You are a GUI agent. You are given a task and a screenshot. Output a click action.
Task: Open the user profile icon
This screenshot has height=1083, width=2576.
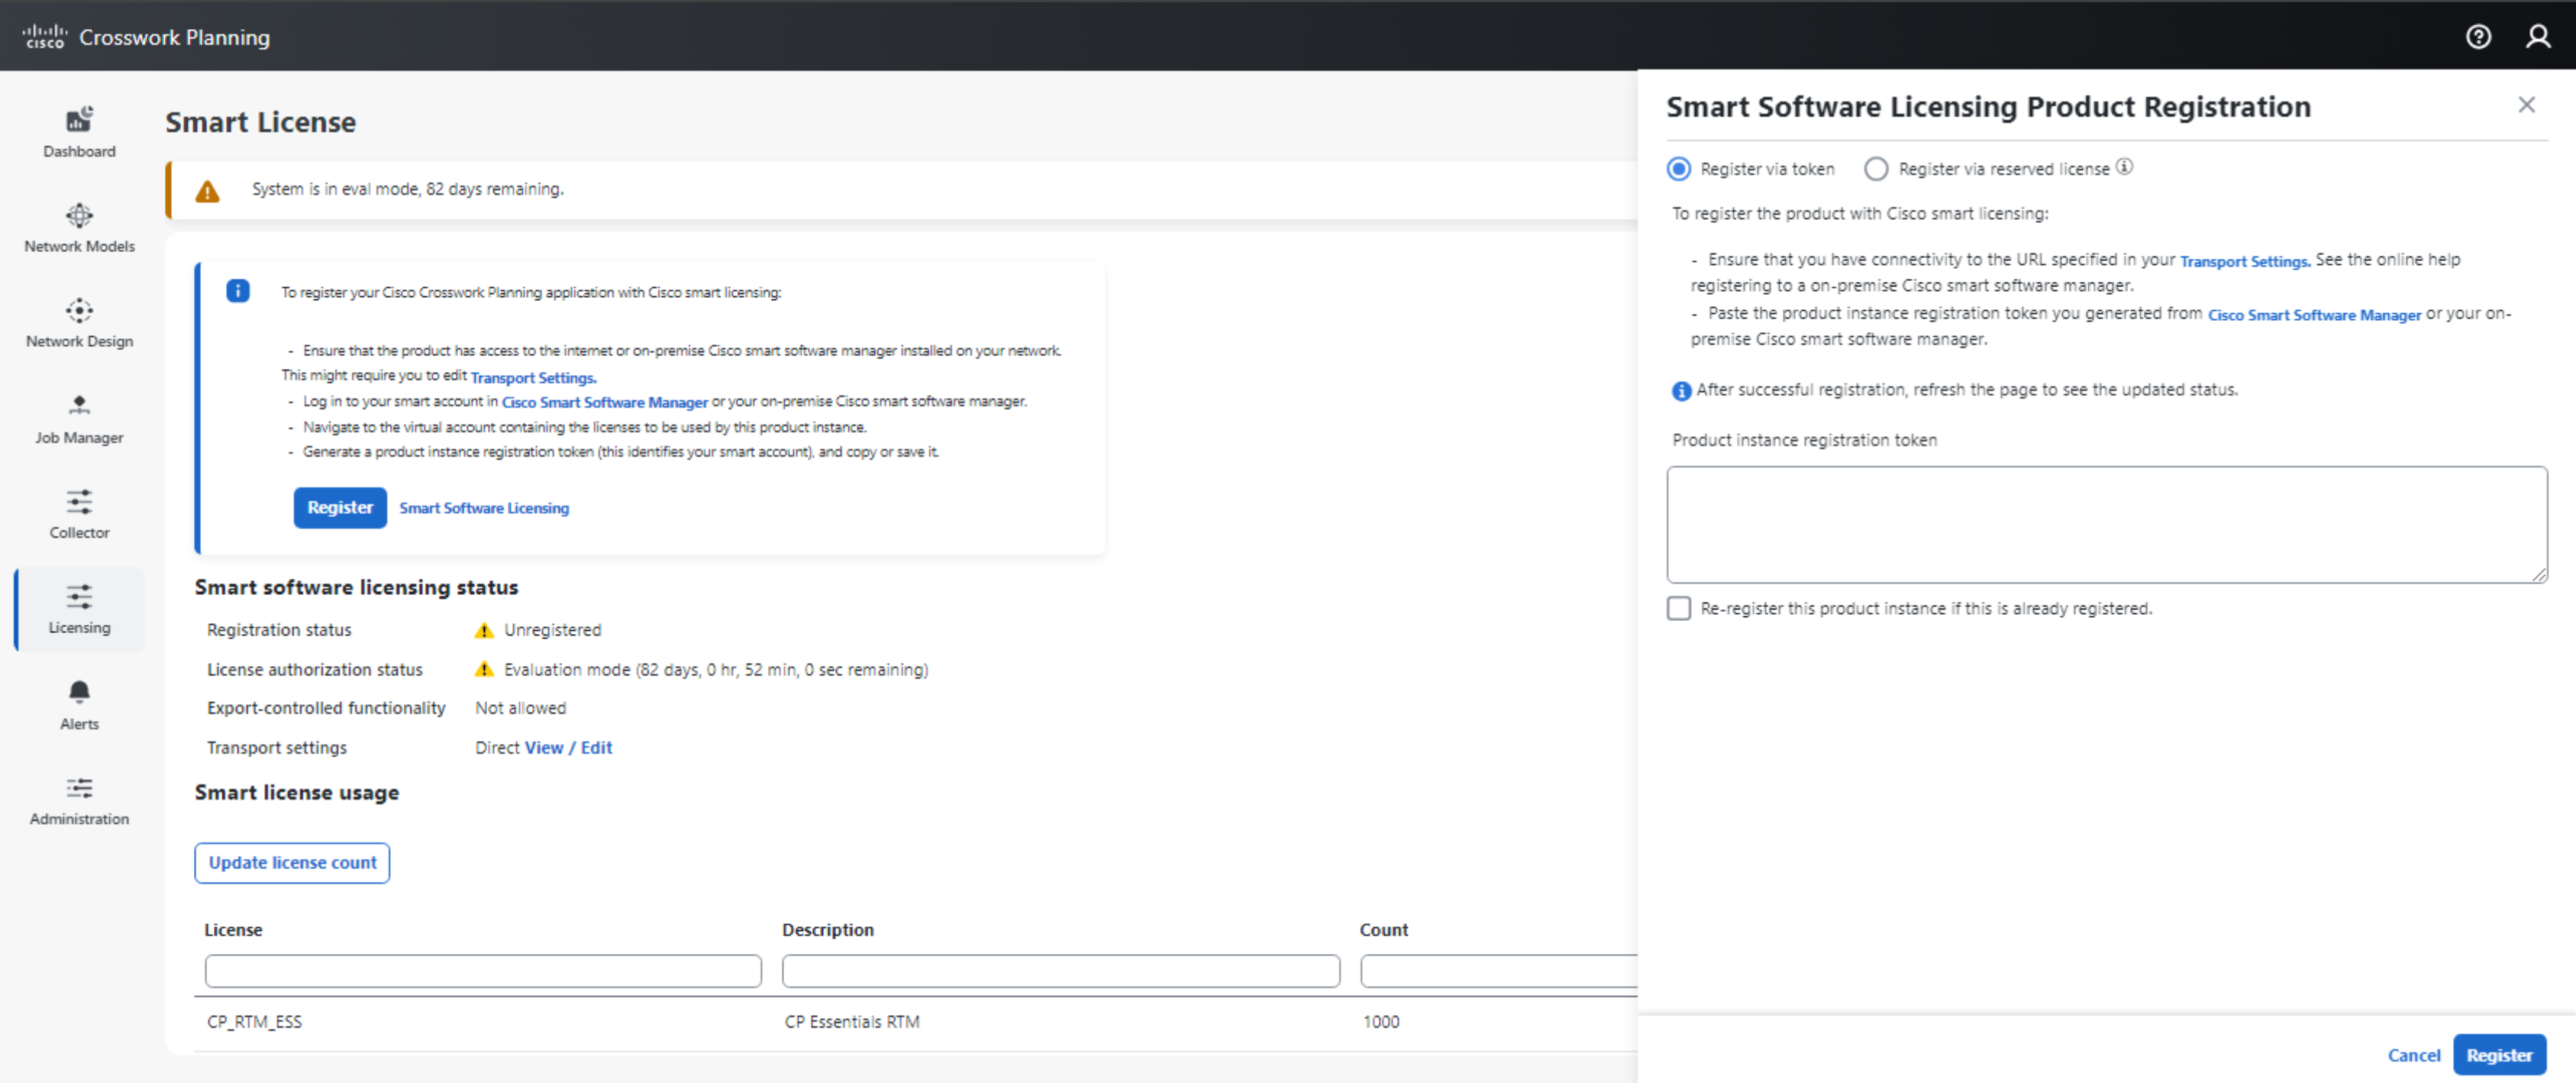(x=2537, y=37)
